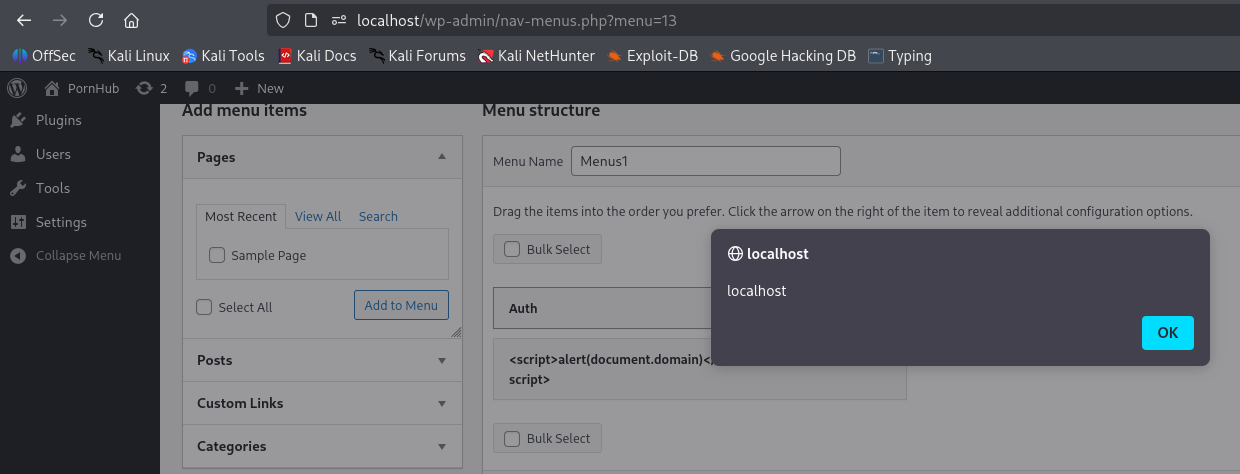Open the updates icon in admin bar
The image size is (1240, 474).
[150, 88]
